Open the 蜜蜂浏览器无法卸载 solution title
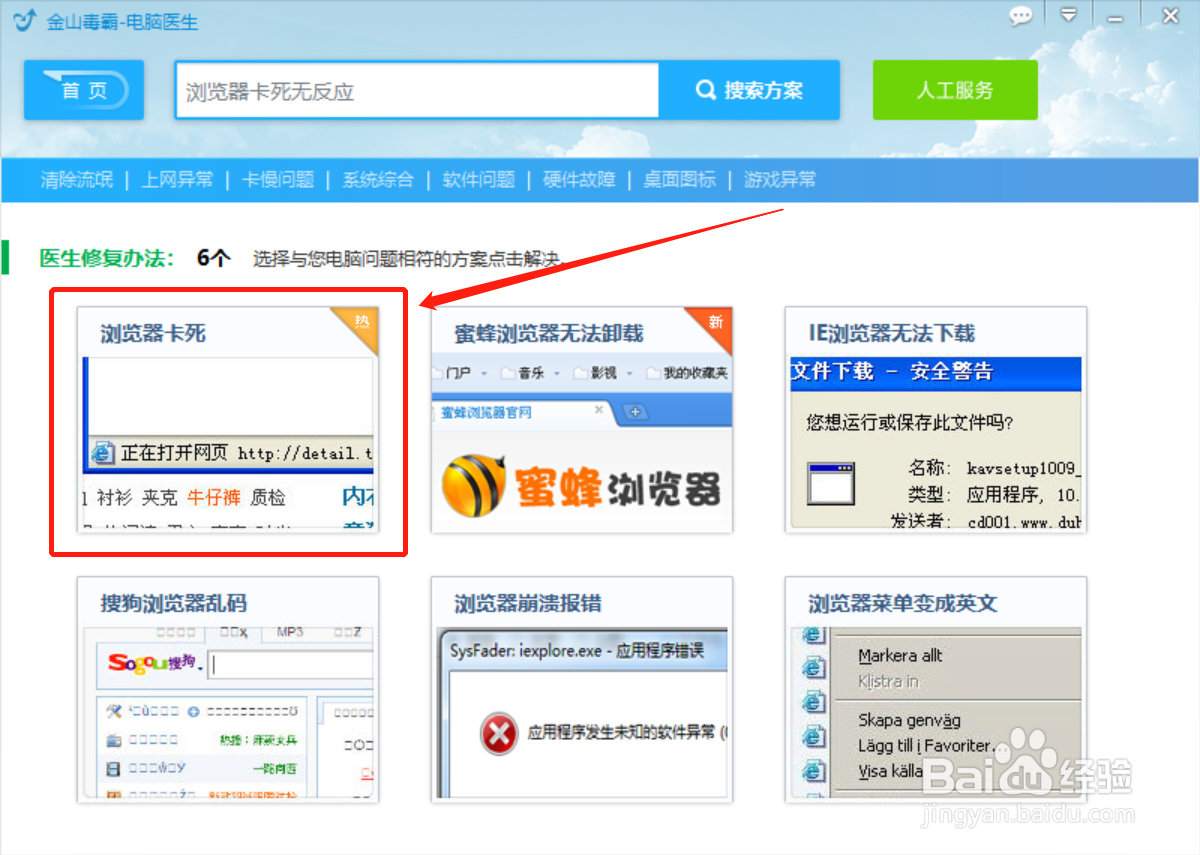1200x855 pixels. tap(549, 333)
